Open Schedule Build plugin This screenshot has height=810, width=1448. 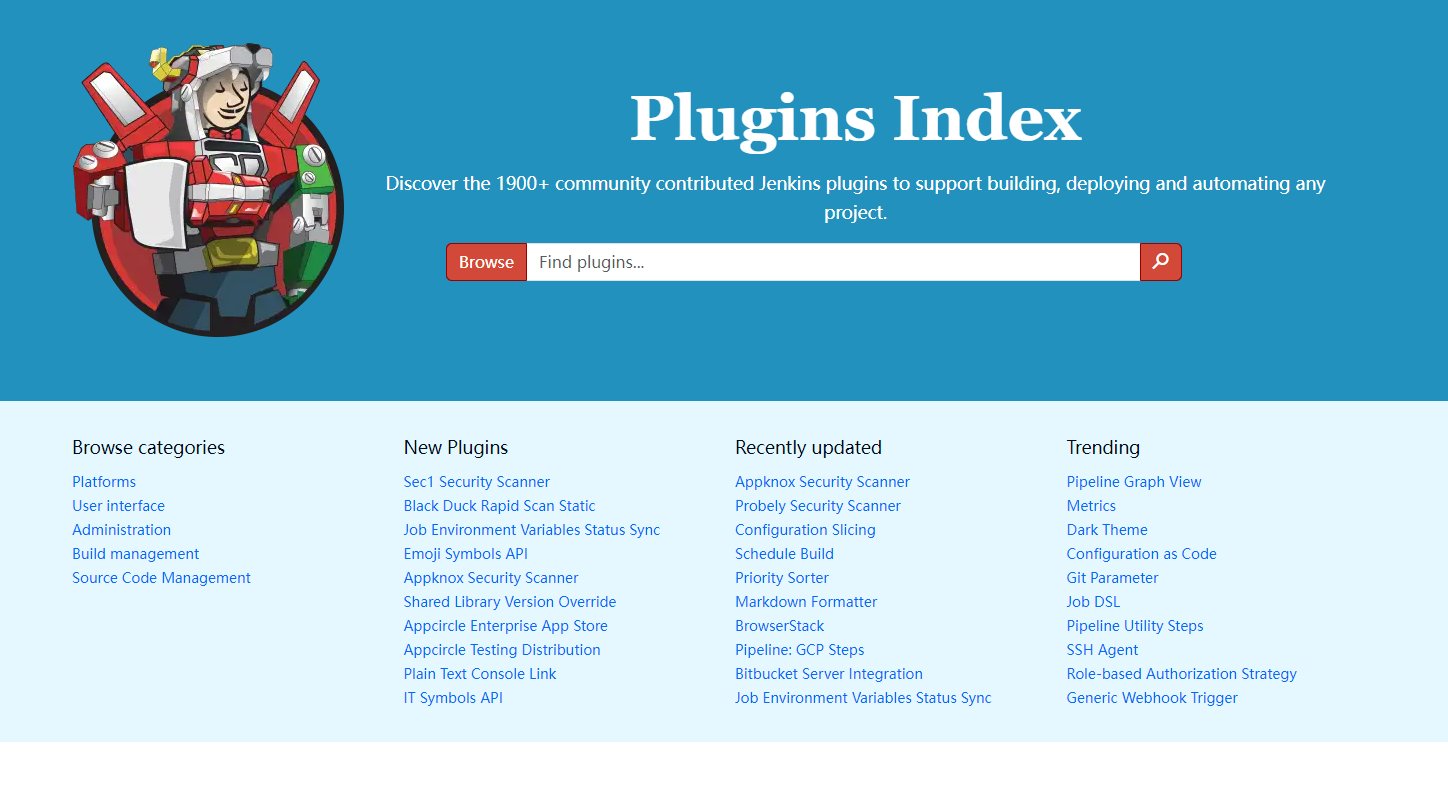tap(784, 554)
